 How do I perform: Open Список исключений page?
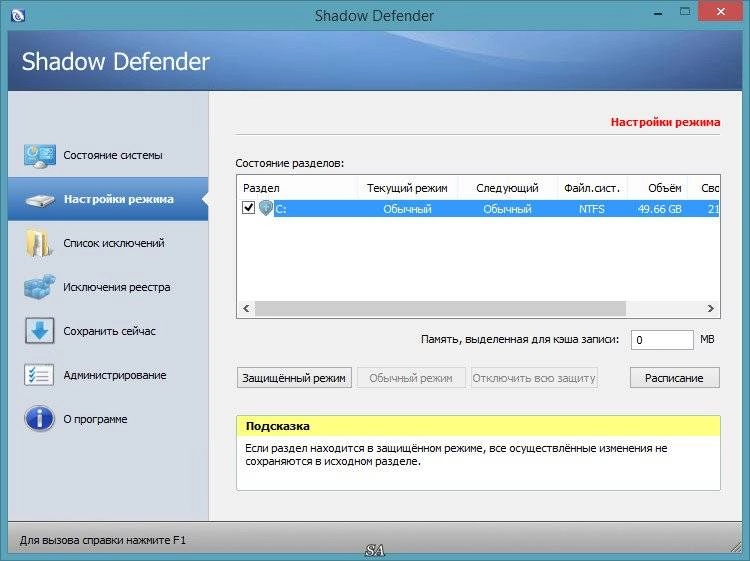(108, 243)
